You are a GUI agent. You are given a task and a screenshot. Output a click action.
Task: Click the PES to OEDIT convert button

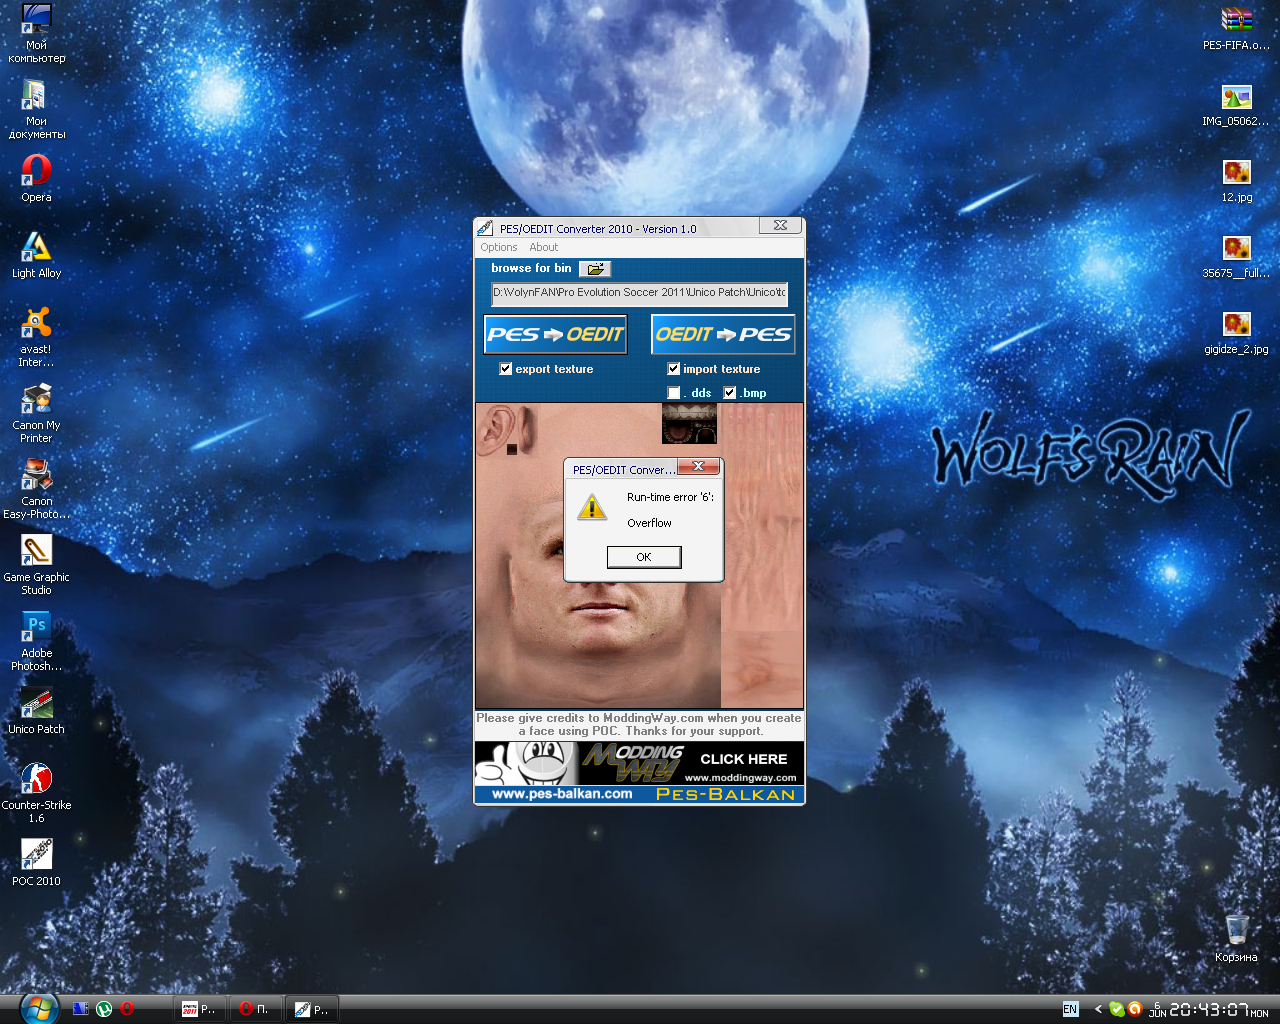pyautogui.click(x=556, y=334)
